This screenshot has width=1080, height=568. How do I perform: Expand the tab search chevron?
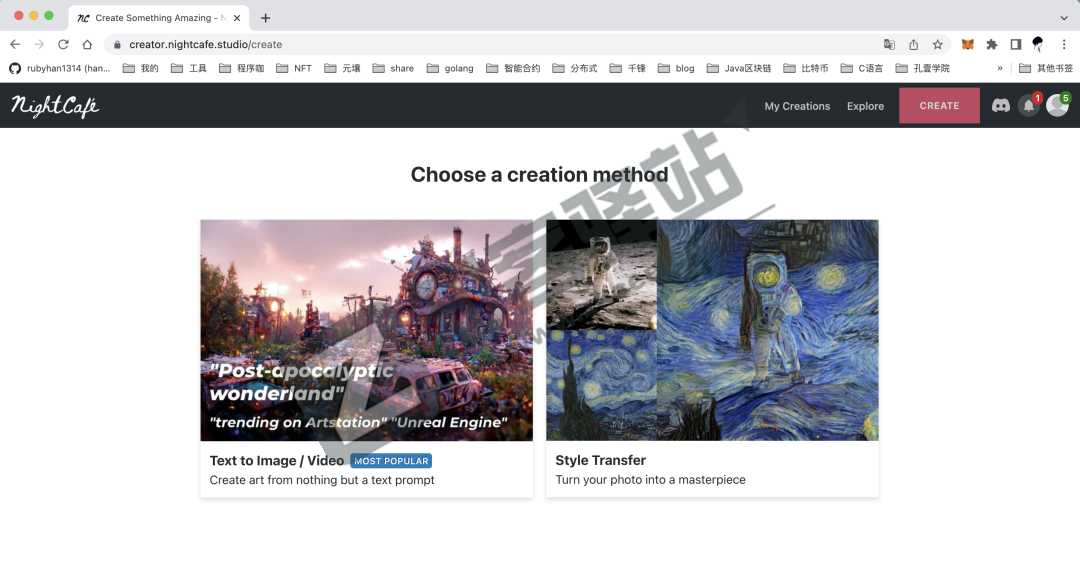(x=1063, y=17)
